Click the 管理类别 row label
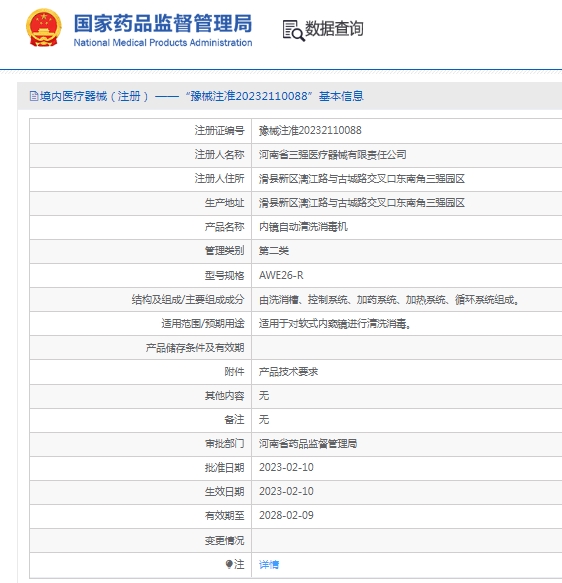562x583 pixels. [x=224, y=251]
